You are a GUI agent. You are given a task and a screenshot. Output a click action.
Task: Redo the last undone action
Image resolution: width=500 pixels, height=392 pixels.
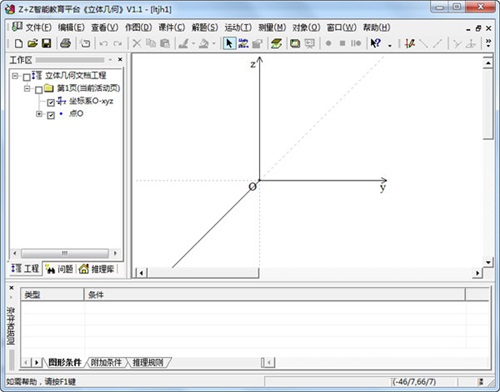[117, 43]
